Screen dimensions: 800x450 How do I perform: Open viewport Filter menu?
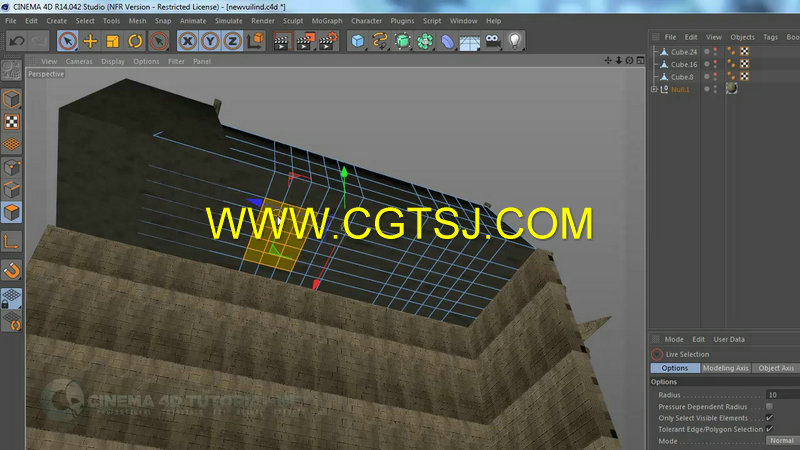[x=177, y=61]
